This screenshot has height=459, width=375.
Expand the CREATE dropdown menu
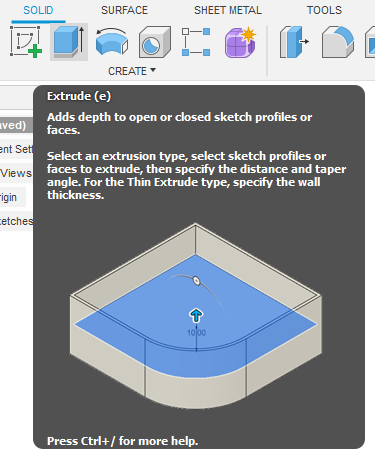pos(132,71)
